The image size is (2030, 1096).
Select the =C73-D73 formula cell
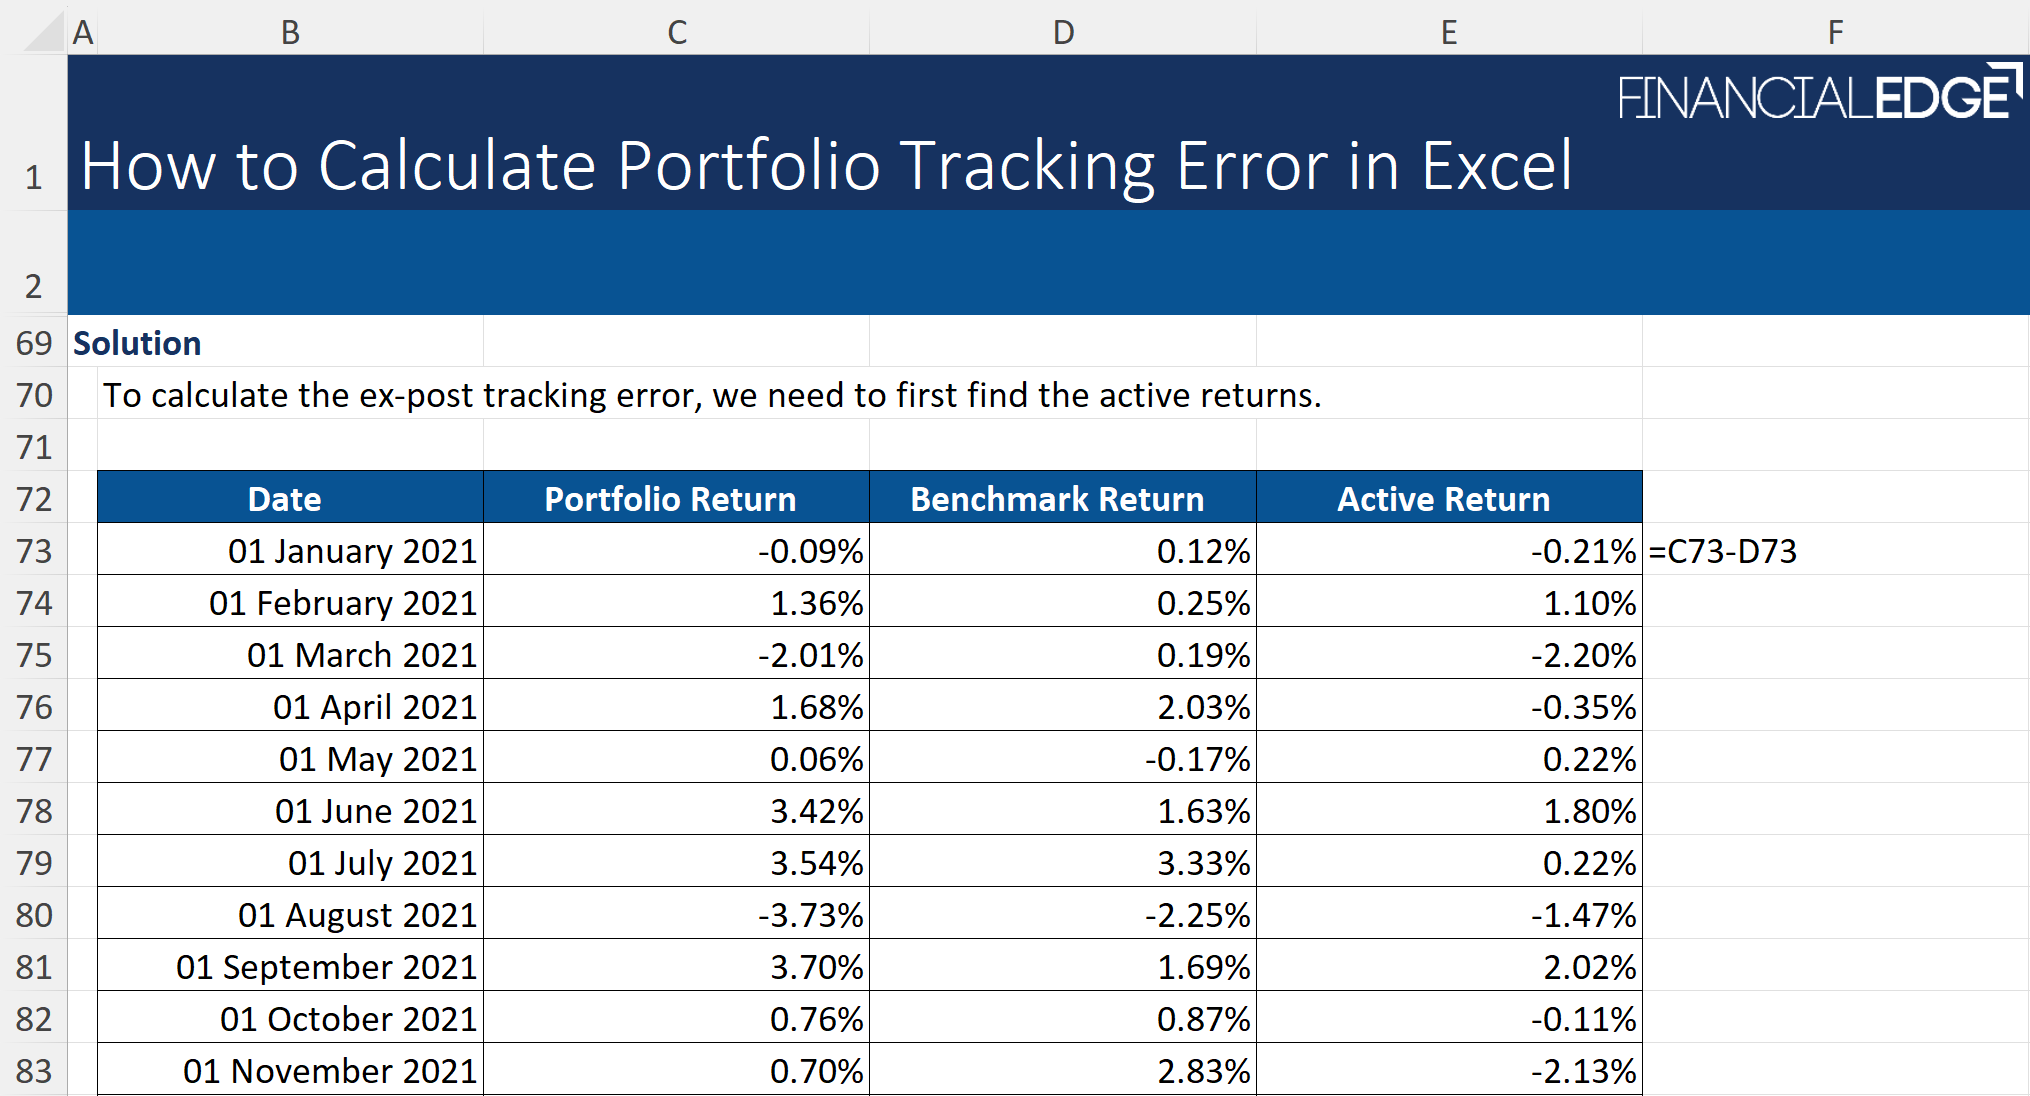coord(1722,551)
